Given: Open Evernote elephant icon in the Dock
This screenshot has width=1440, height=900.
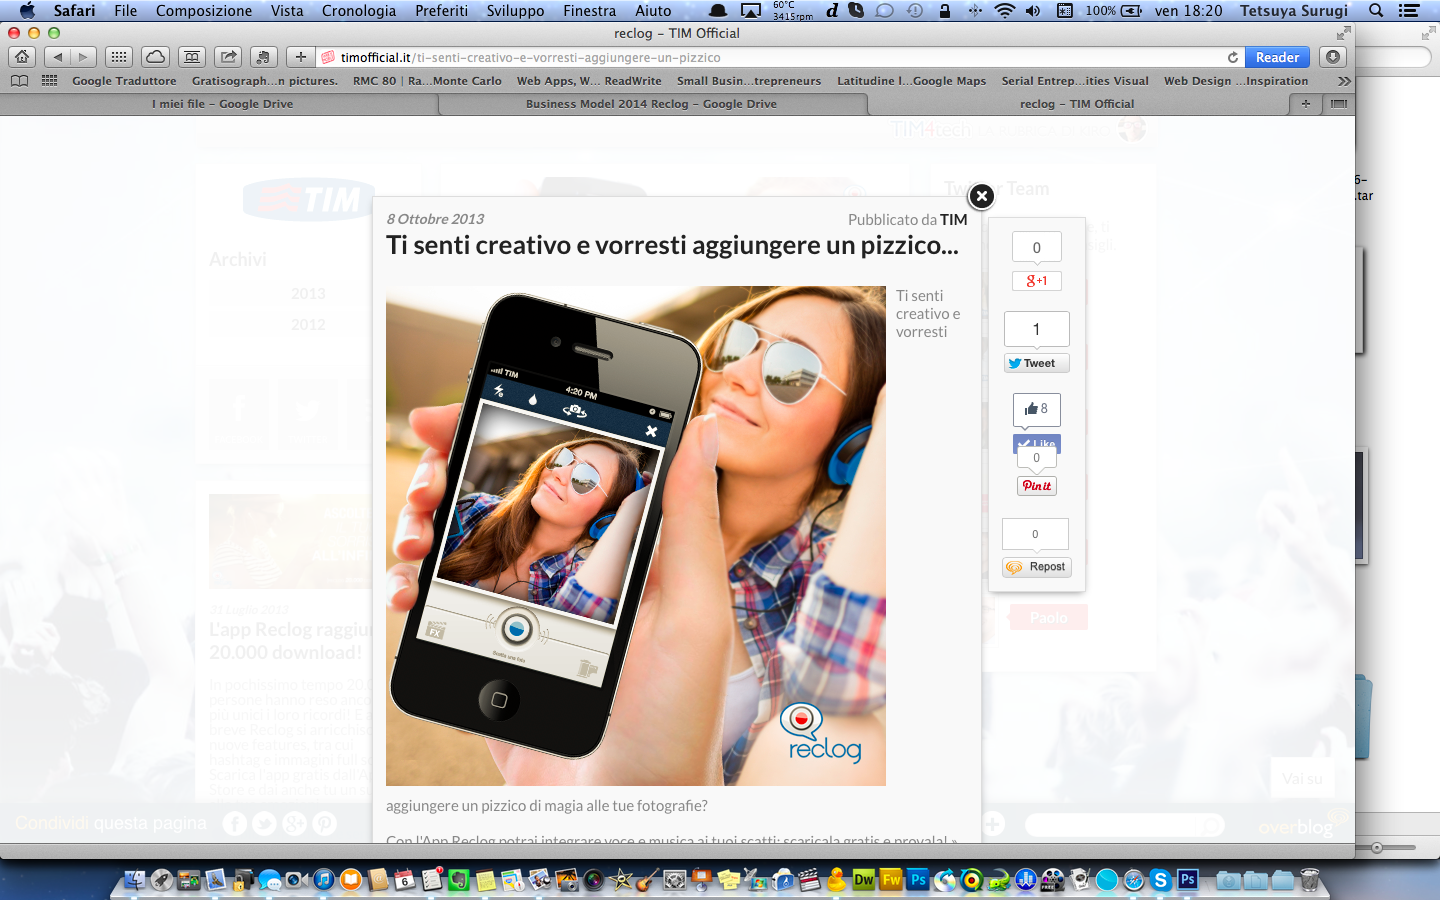Looking at the screenshot, I should click(459, 880).
